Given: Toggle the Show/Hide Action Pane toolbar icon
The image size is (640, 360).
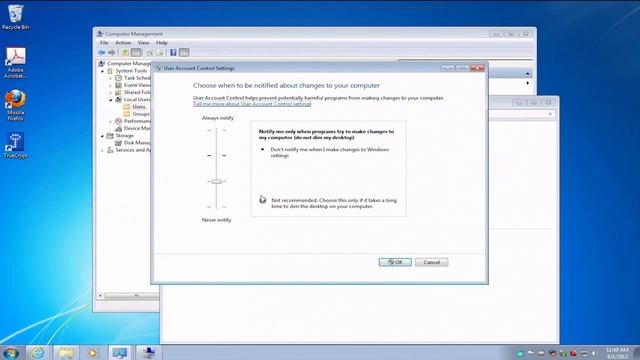Looking at the screenshot, I should click(184, 53).
